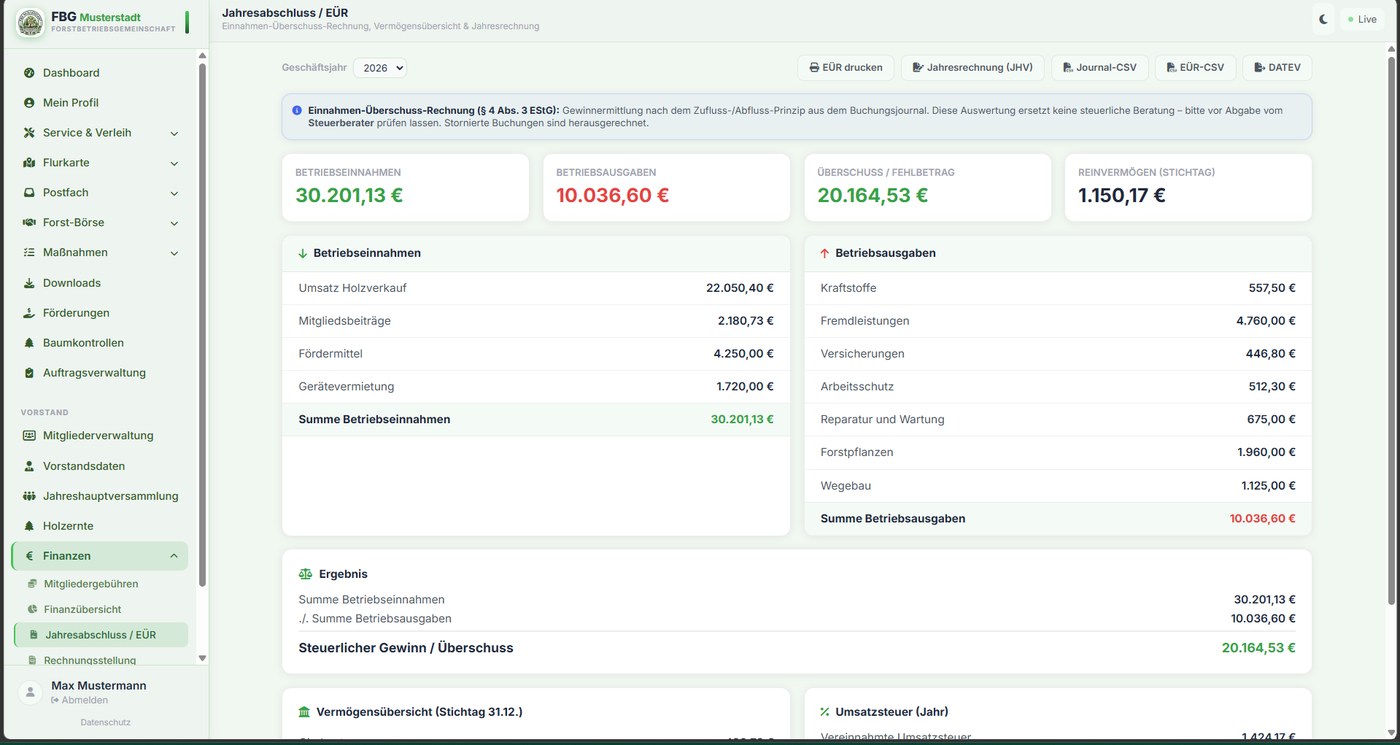Export using the DATEV button

pos(1277,68)
